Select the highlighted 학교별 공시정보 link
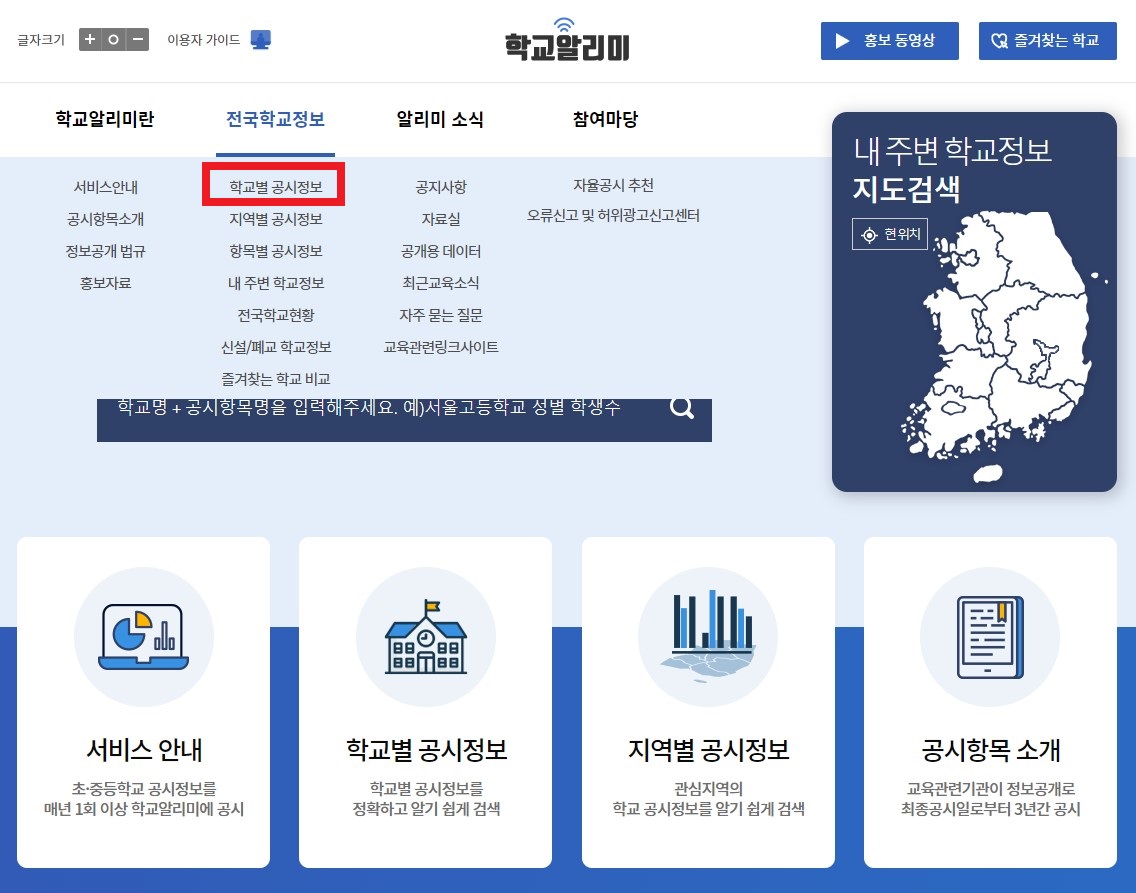 (274, 186)
